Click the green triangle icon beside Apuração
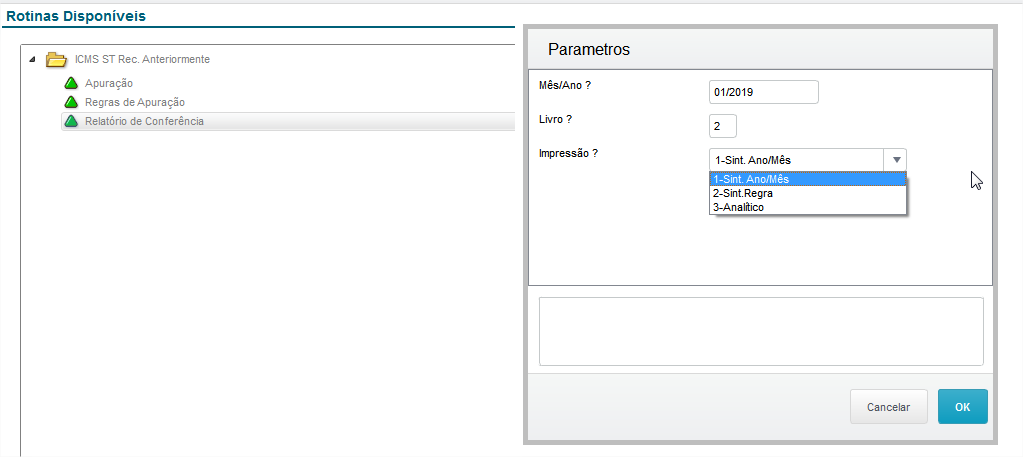Image resolution: width=1023 pixels, height=457 pixels. (71, 83)
